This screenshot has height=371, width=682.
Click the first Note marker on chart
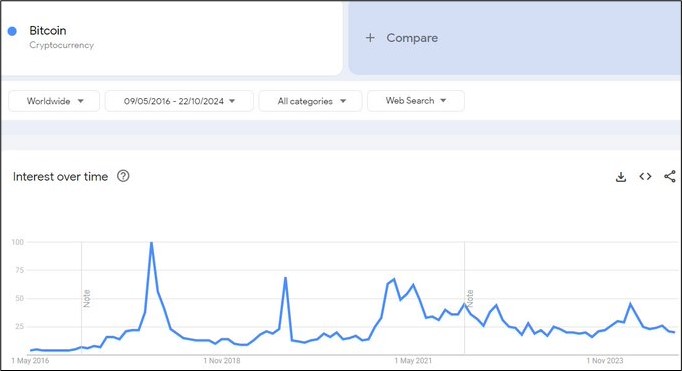pyautogui.click(x=87, y=298)
